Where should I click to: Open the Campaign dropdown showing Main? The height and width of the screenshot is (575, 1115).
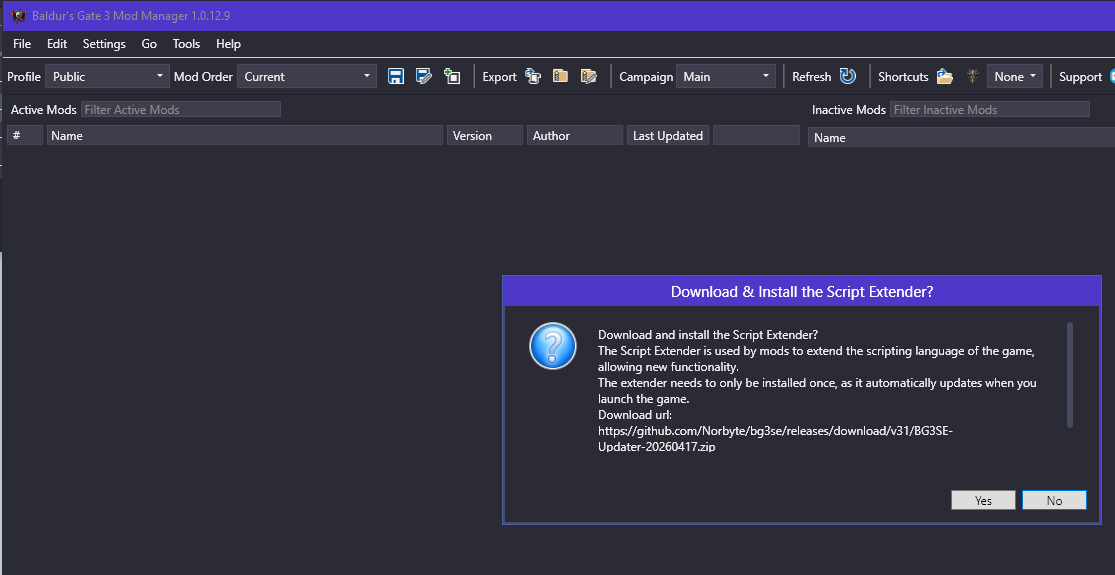pos(725,76)
